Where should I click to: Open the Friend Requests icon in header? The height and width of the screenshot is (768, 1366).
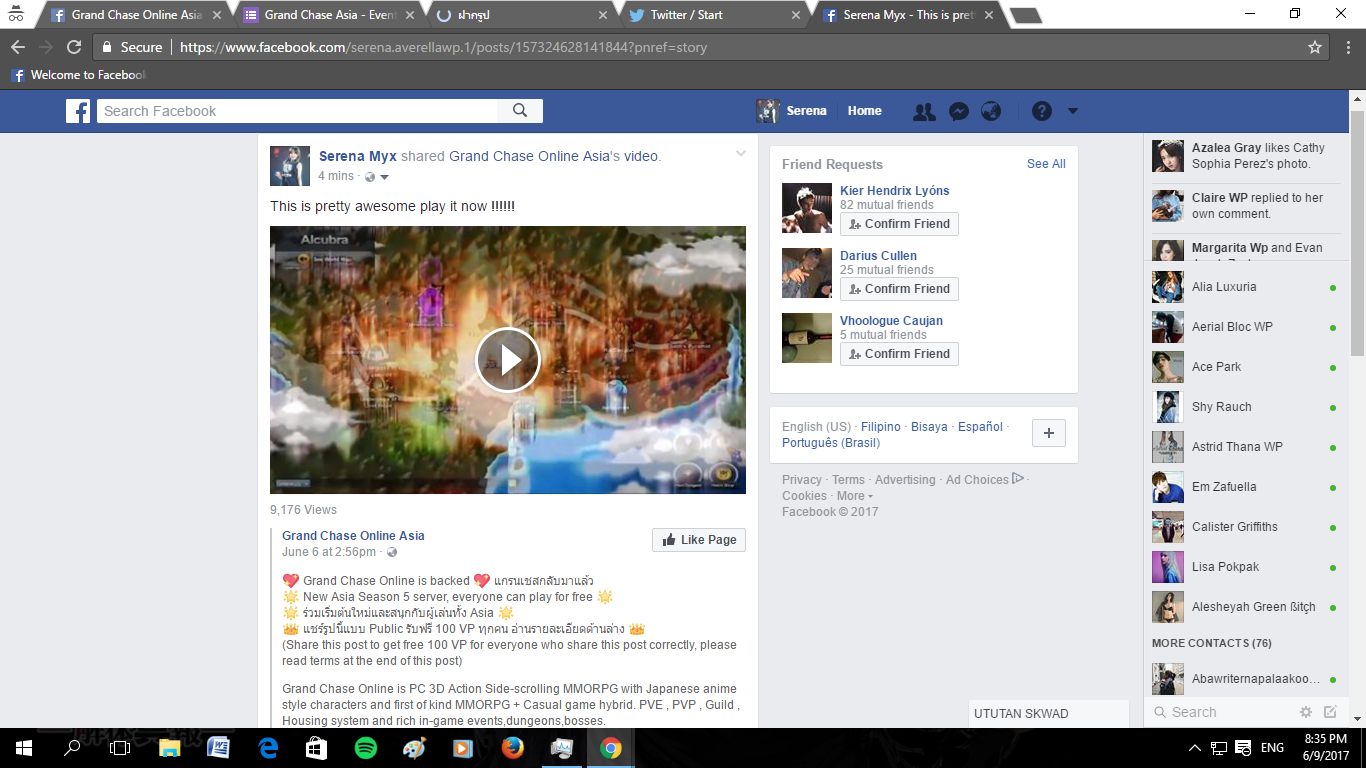coord(924,111)
